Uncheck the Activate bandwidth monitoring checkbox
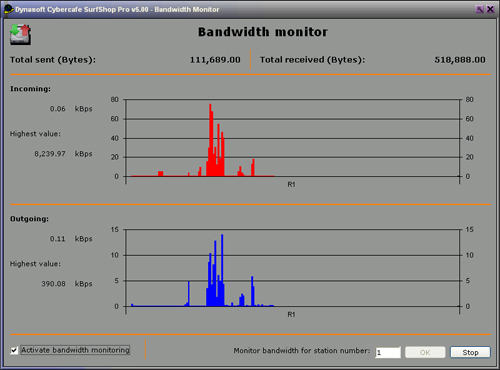The image size is (500, 370). [x=14, y=350]
